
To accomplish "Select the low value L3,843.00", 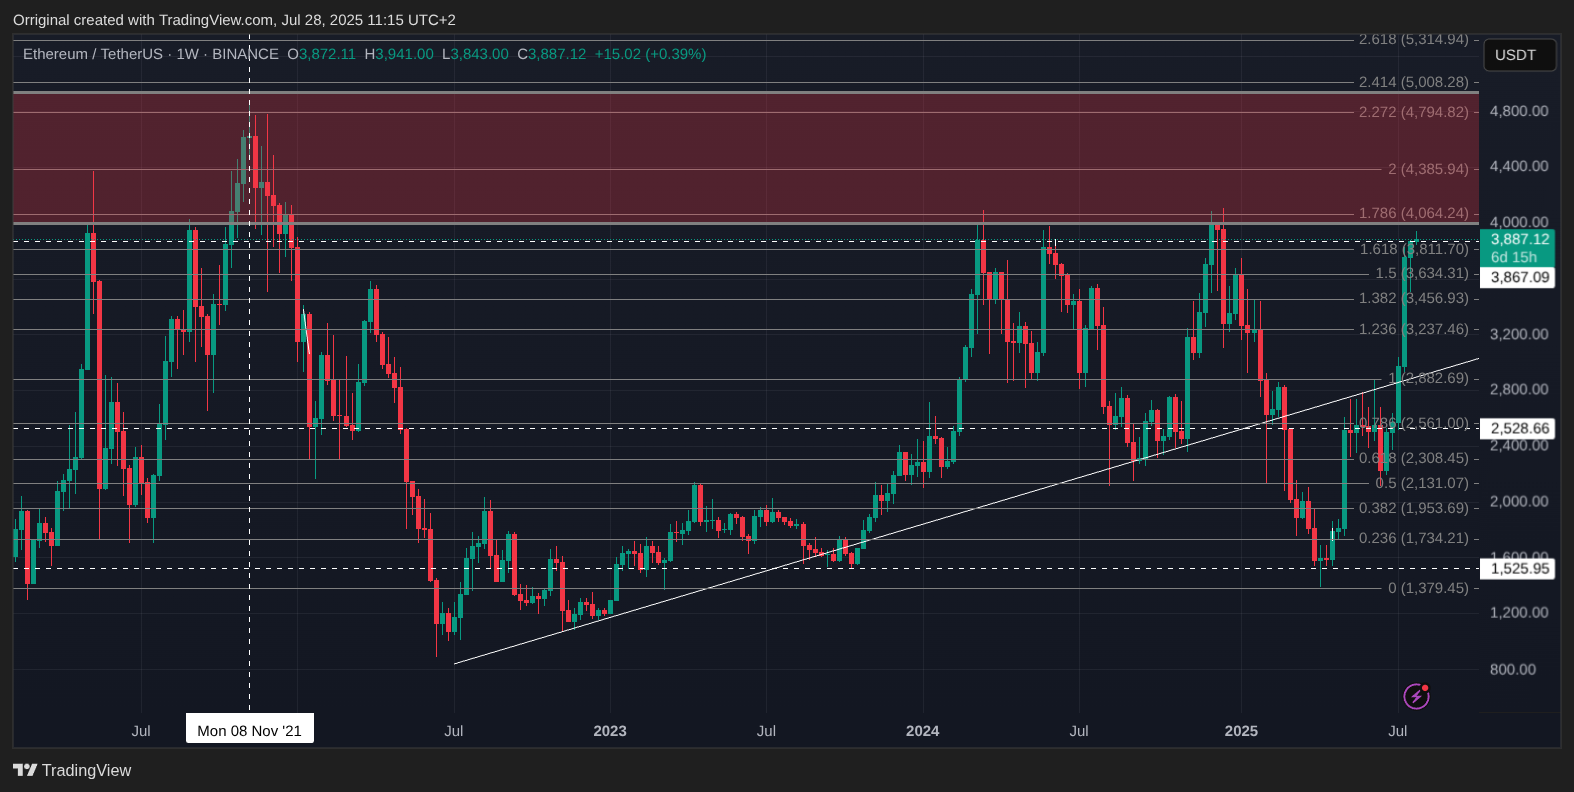I will [x=475, y=54].
